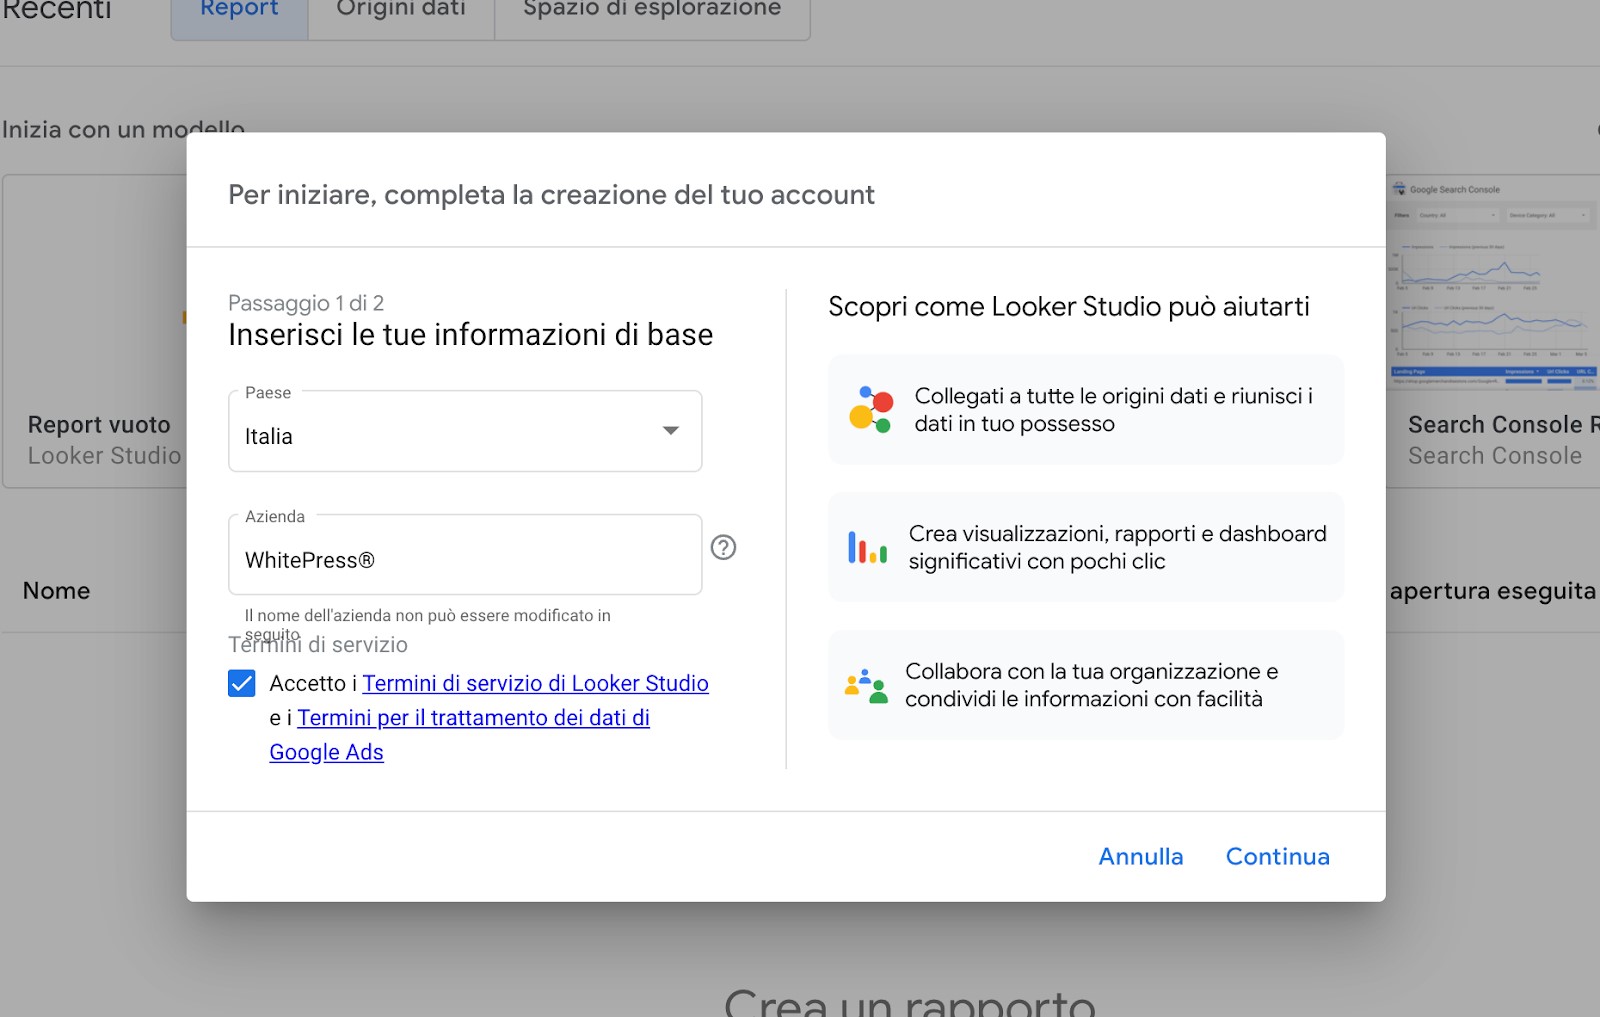1600x1017 pixels.
Task: Click the Continua button
Action: point(1277,856)
